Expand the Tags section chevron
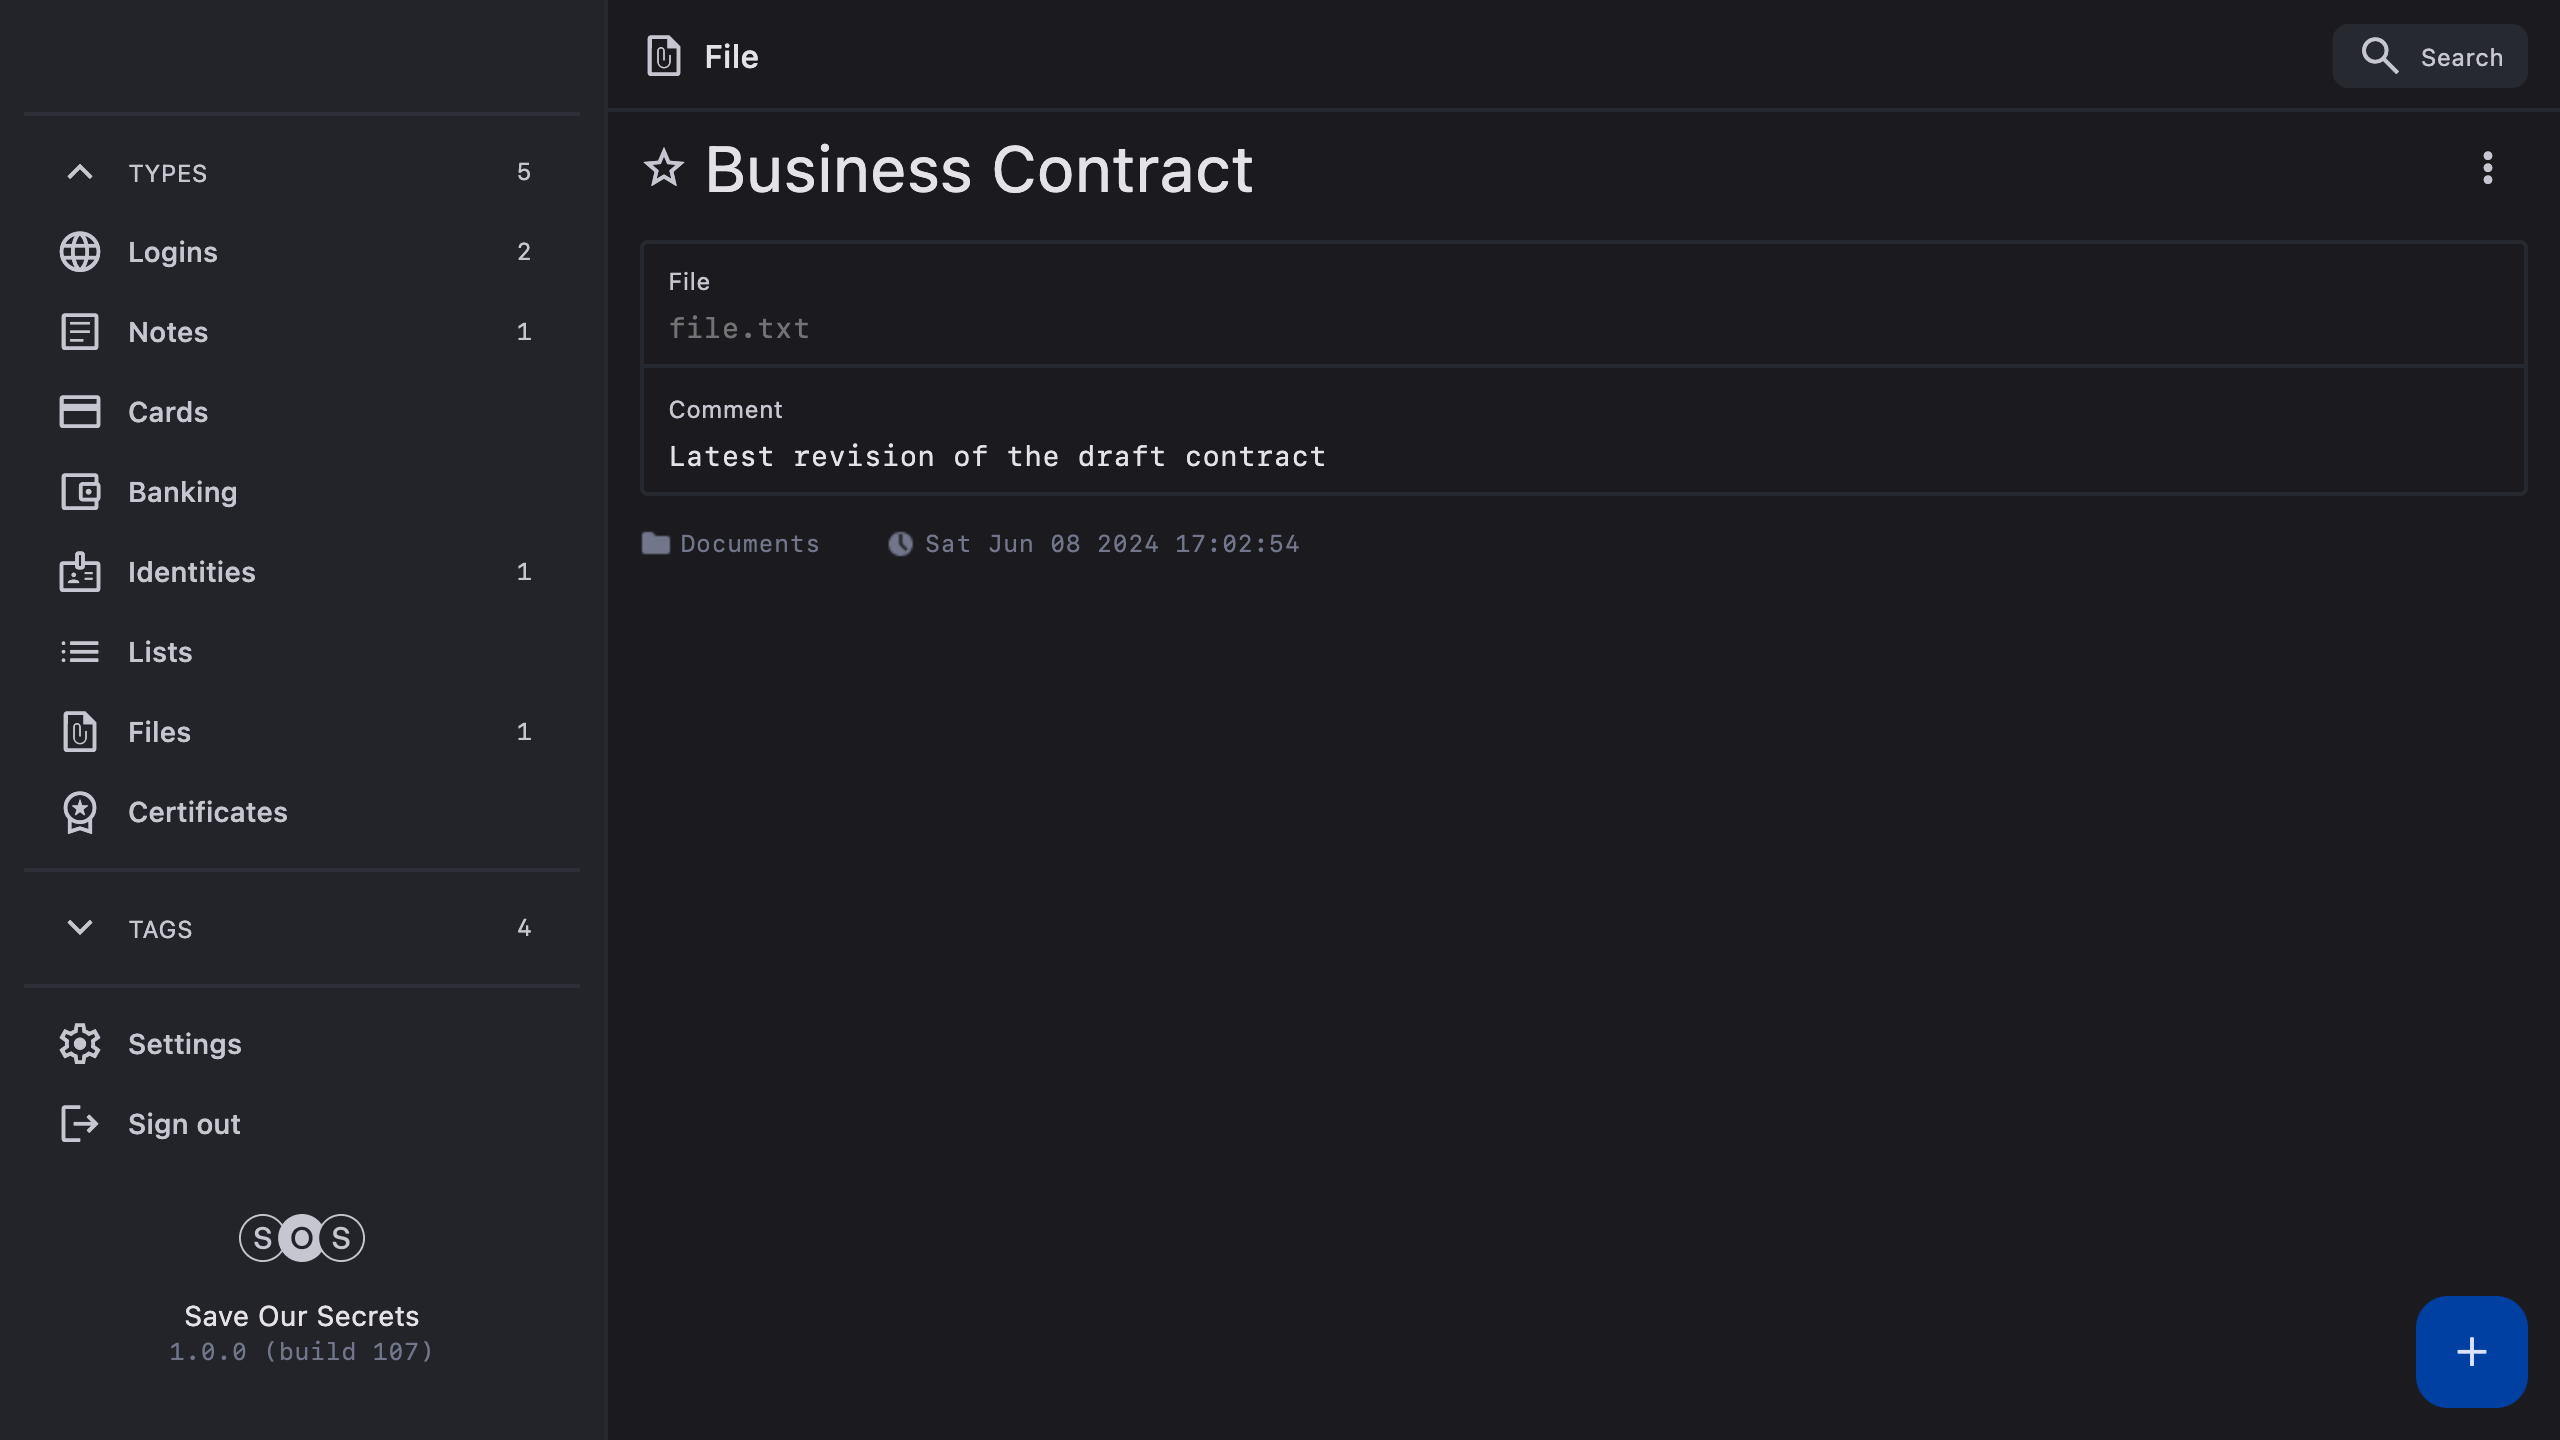This screenshot has width=2560, height=1440. click(80, 928)
